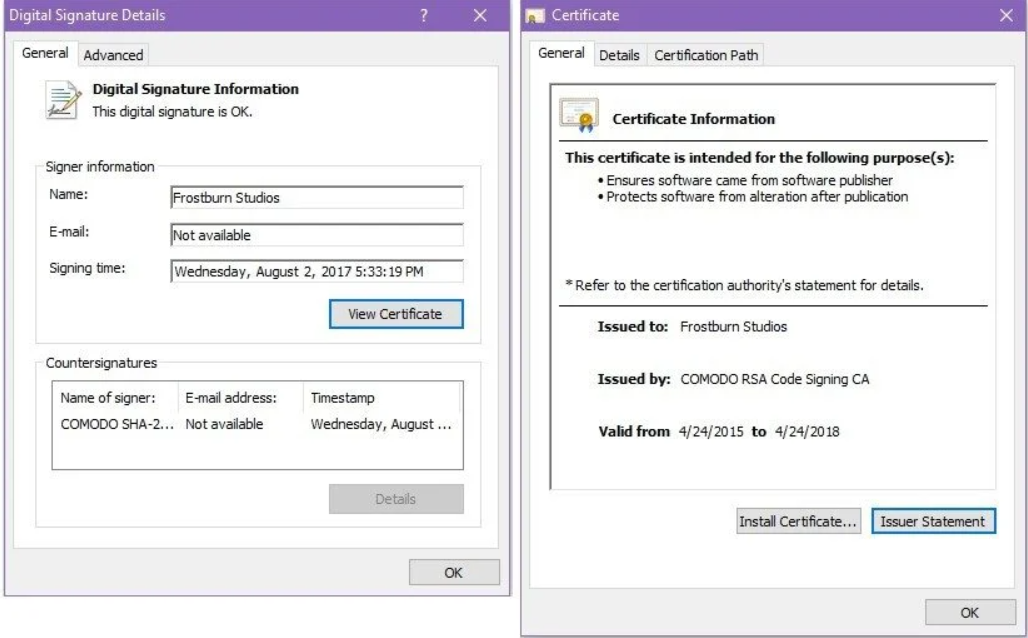This screenshot has width=1028, height=638.
Task: Dismiss Digital Signature Details with OK
Action: tap(455, 572)
